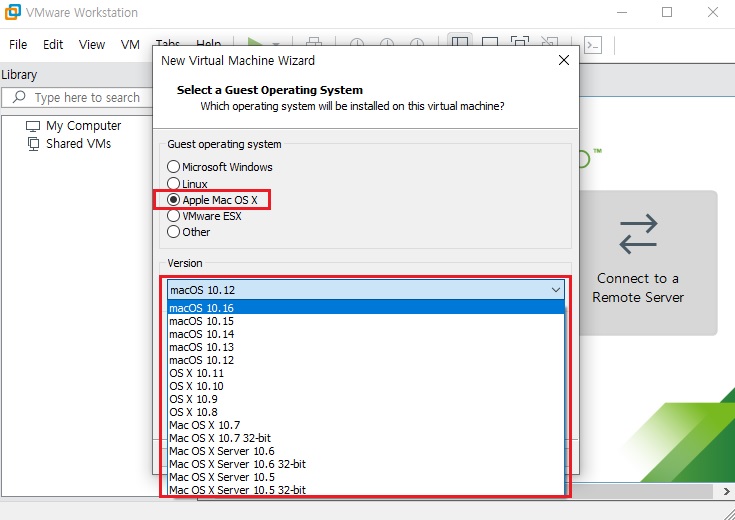Viewport: 735px width, 520px height.
Task: Choose OS X 10.8 from the version list
Action: (x=366, y=412)
